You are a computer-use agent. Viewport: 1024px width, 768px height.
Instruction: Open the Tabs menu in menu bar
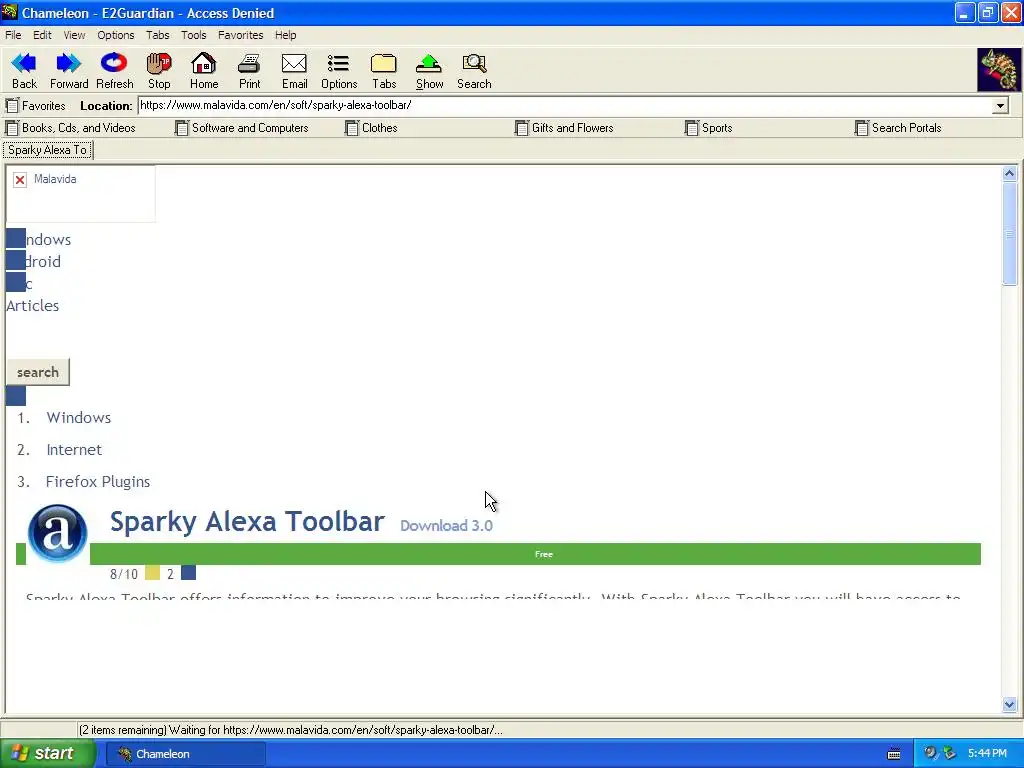click(x=157, y=35)
